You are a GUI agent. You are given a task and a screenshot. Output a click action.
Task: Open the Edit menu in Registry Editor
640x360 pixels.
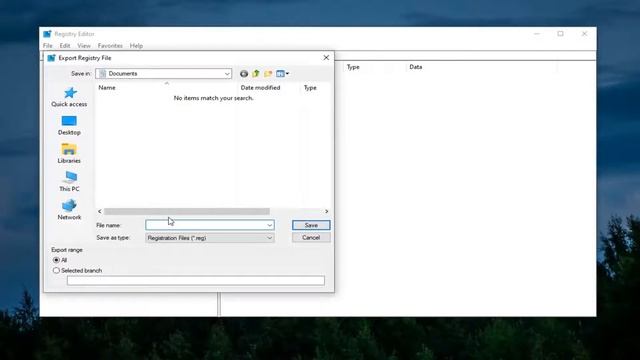tap(65, 46)
